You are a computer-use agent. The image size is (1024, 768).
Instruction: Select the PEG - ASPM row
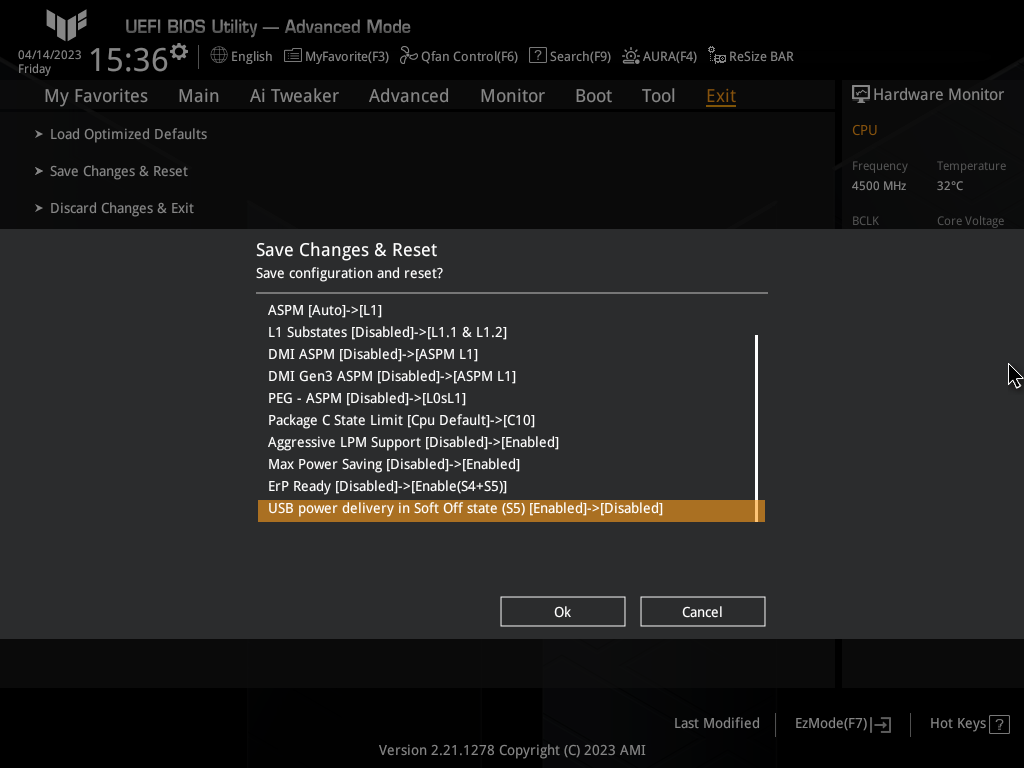pos(511,398)
